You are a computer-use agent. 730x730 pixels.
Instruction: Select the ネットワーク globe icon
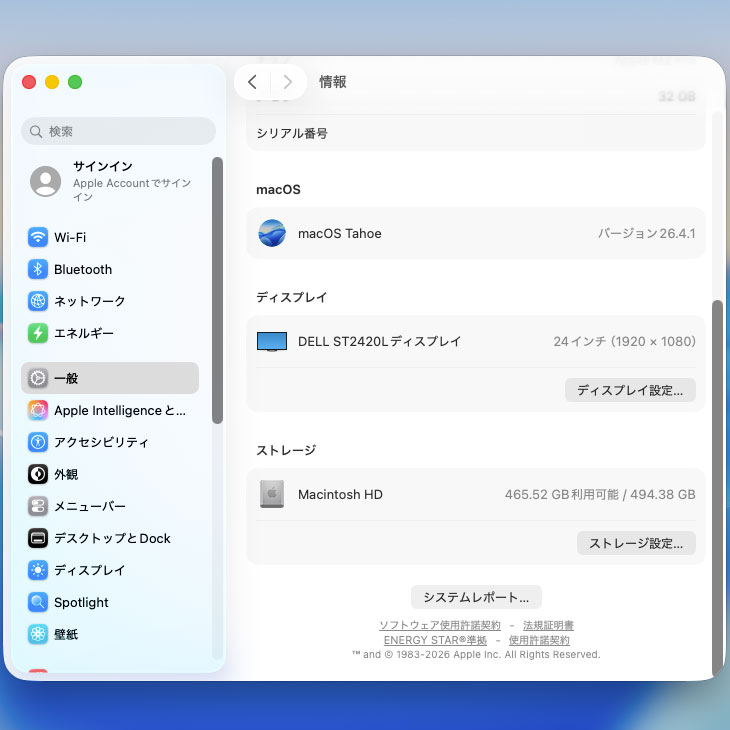click(38, 301)
